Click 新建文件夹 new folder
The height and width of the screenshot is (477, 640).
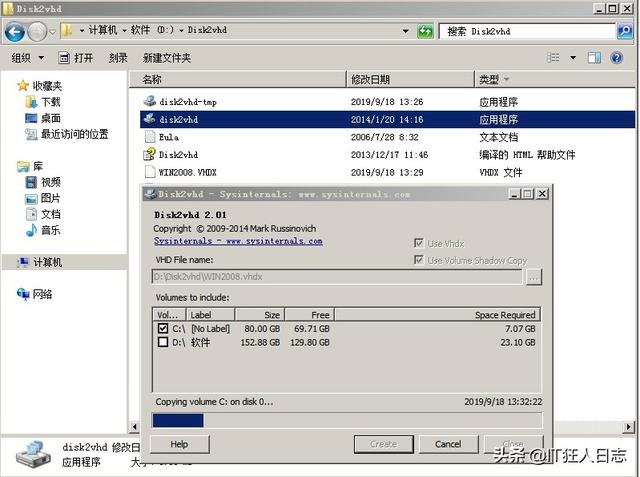pos(167,58)
